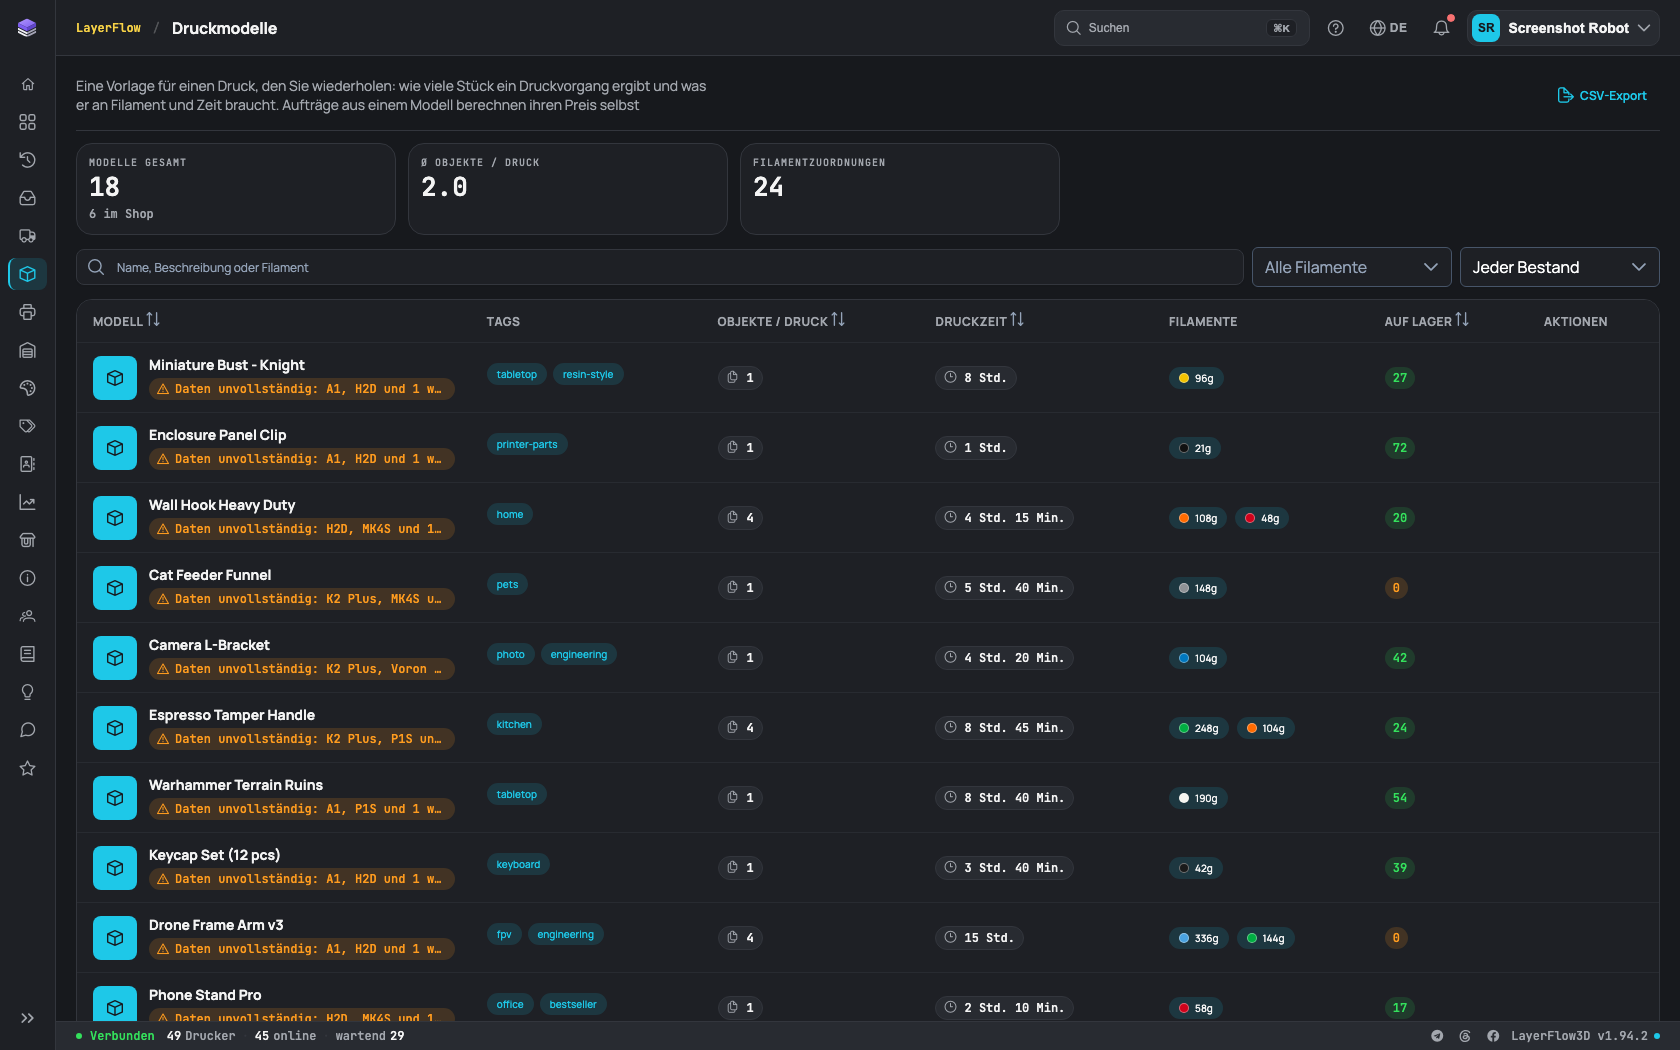Open the history clock icon in sidebar
1680x1050 pixels.
click(x=27, y=160)
